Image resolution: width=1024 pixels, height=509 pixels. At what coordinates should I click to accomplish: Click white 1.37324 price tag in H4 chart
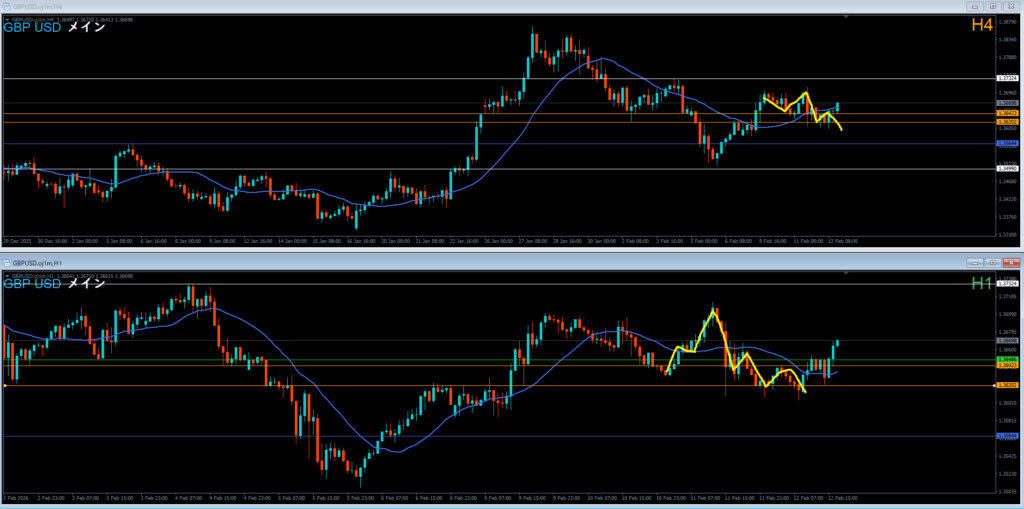(x=1006, y=78)
